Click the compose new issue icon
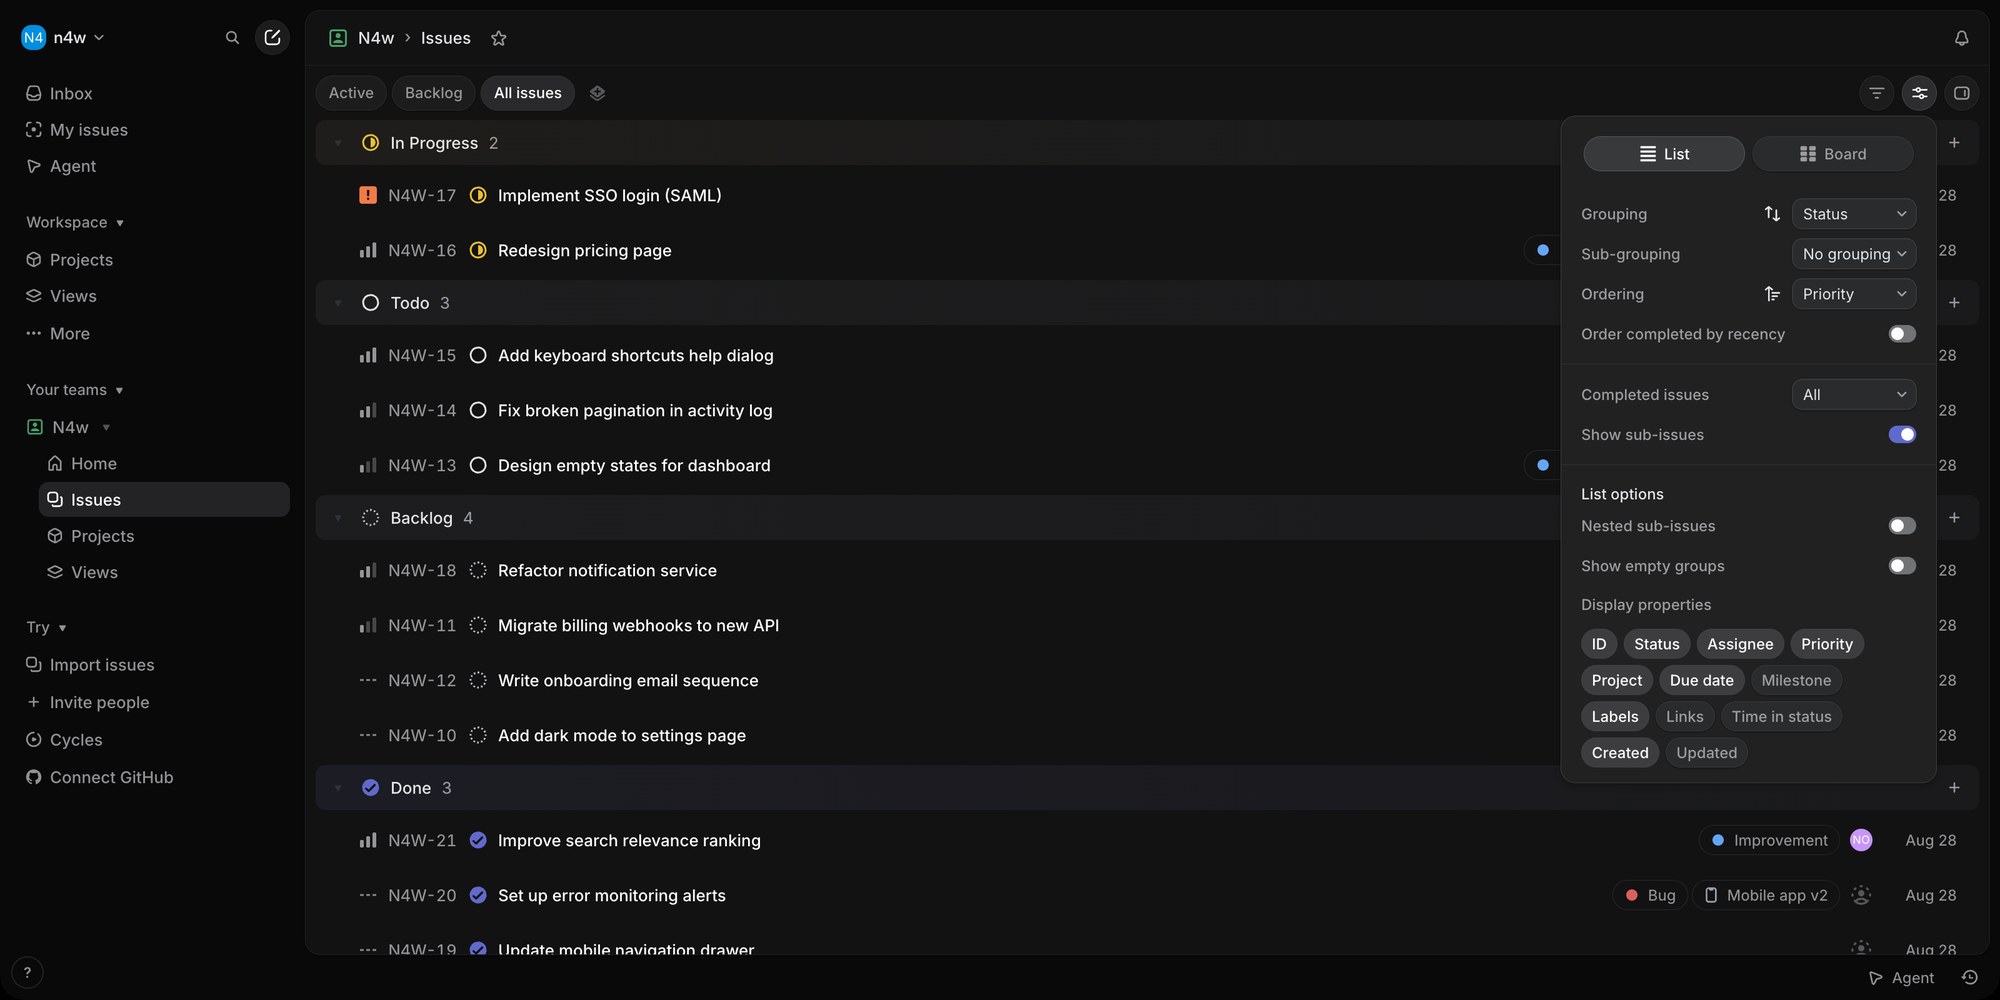Image resolution: width=2000 pixels, height=1000 pixels. click(272, 38)
